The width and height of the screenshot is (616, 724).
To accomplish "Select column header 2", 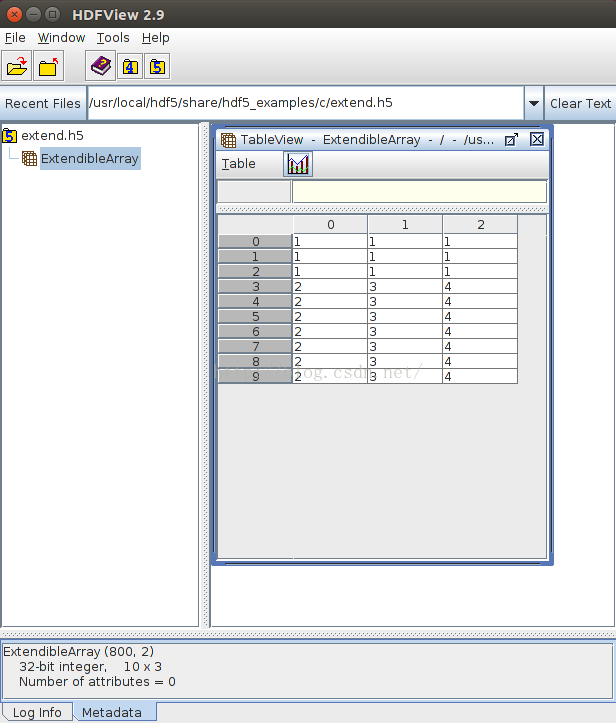I will click(480, 225).
